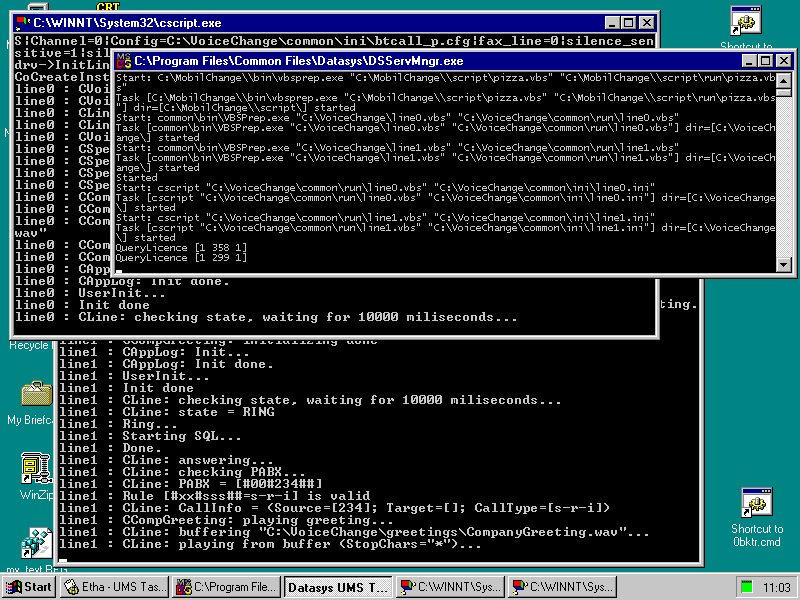Click the C:\WINNT\System32\cscript.exe title bar
The width and height of the screenshot is (800, 600).
point(335,23)
